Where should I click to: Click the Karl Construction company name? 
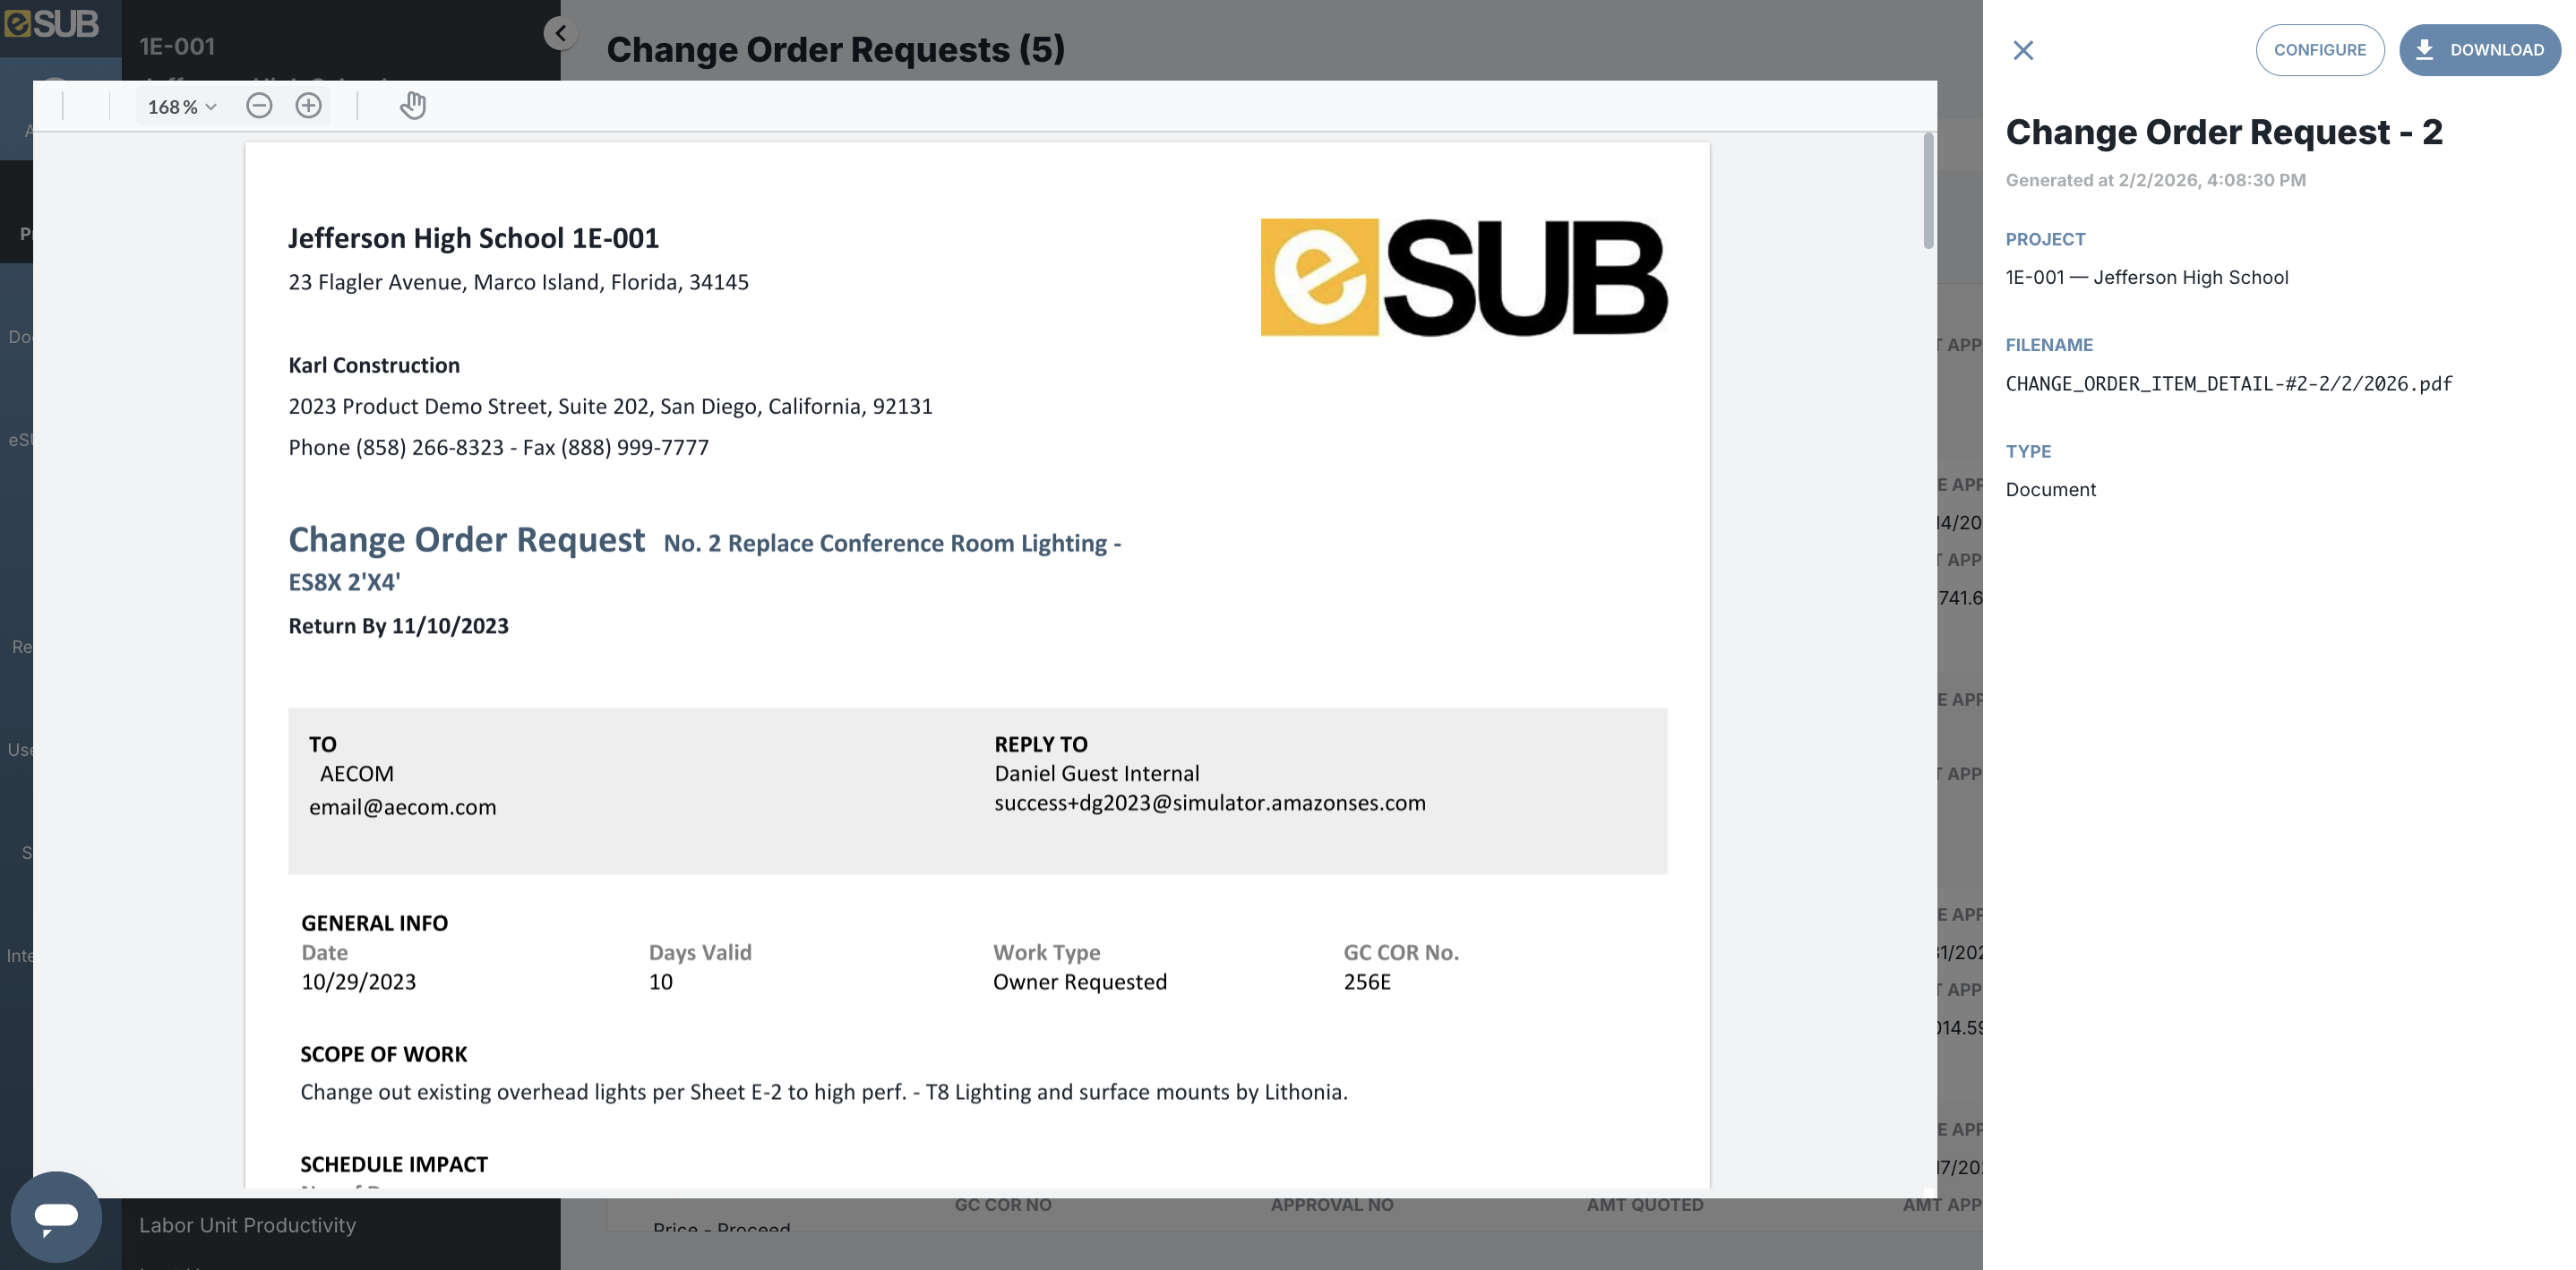pos(374,365)
